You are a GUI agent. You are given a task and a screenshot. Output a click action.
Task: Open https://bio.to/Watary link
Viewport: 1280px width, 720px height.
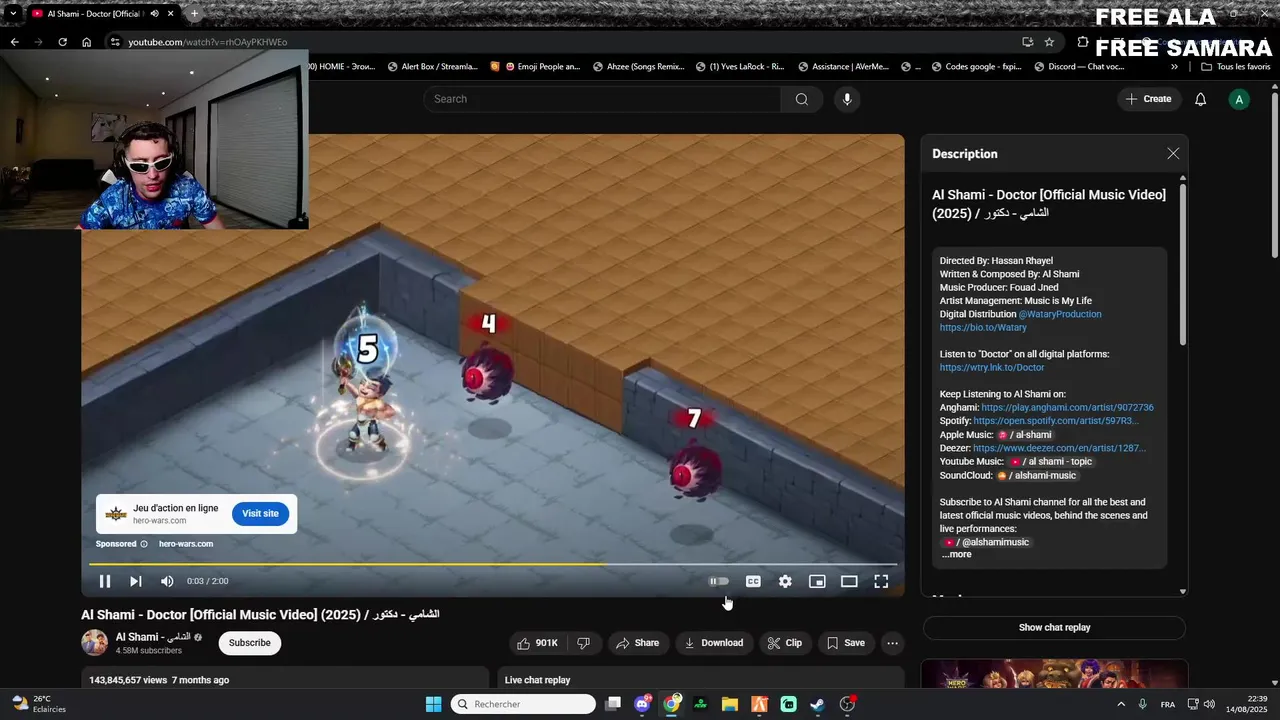tap(983, 327)
